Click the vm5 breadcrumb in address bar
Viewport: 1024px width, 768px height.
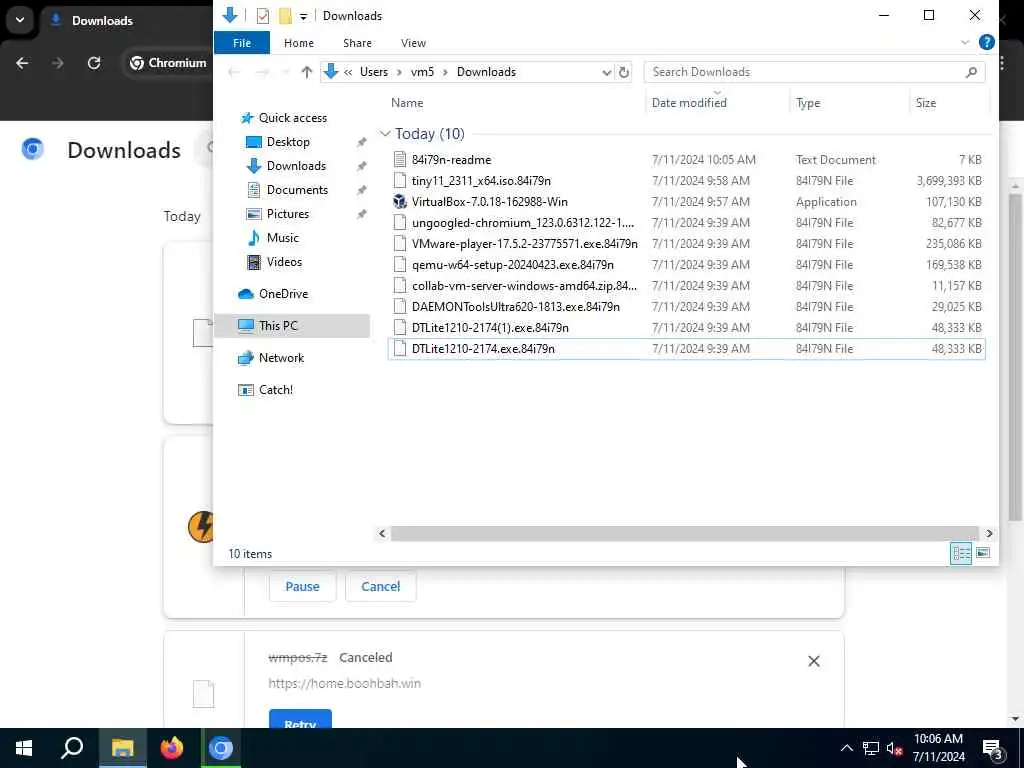click(422, 72)
